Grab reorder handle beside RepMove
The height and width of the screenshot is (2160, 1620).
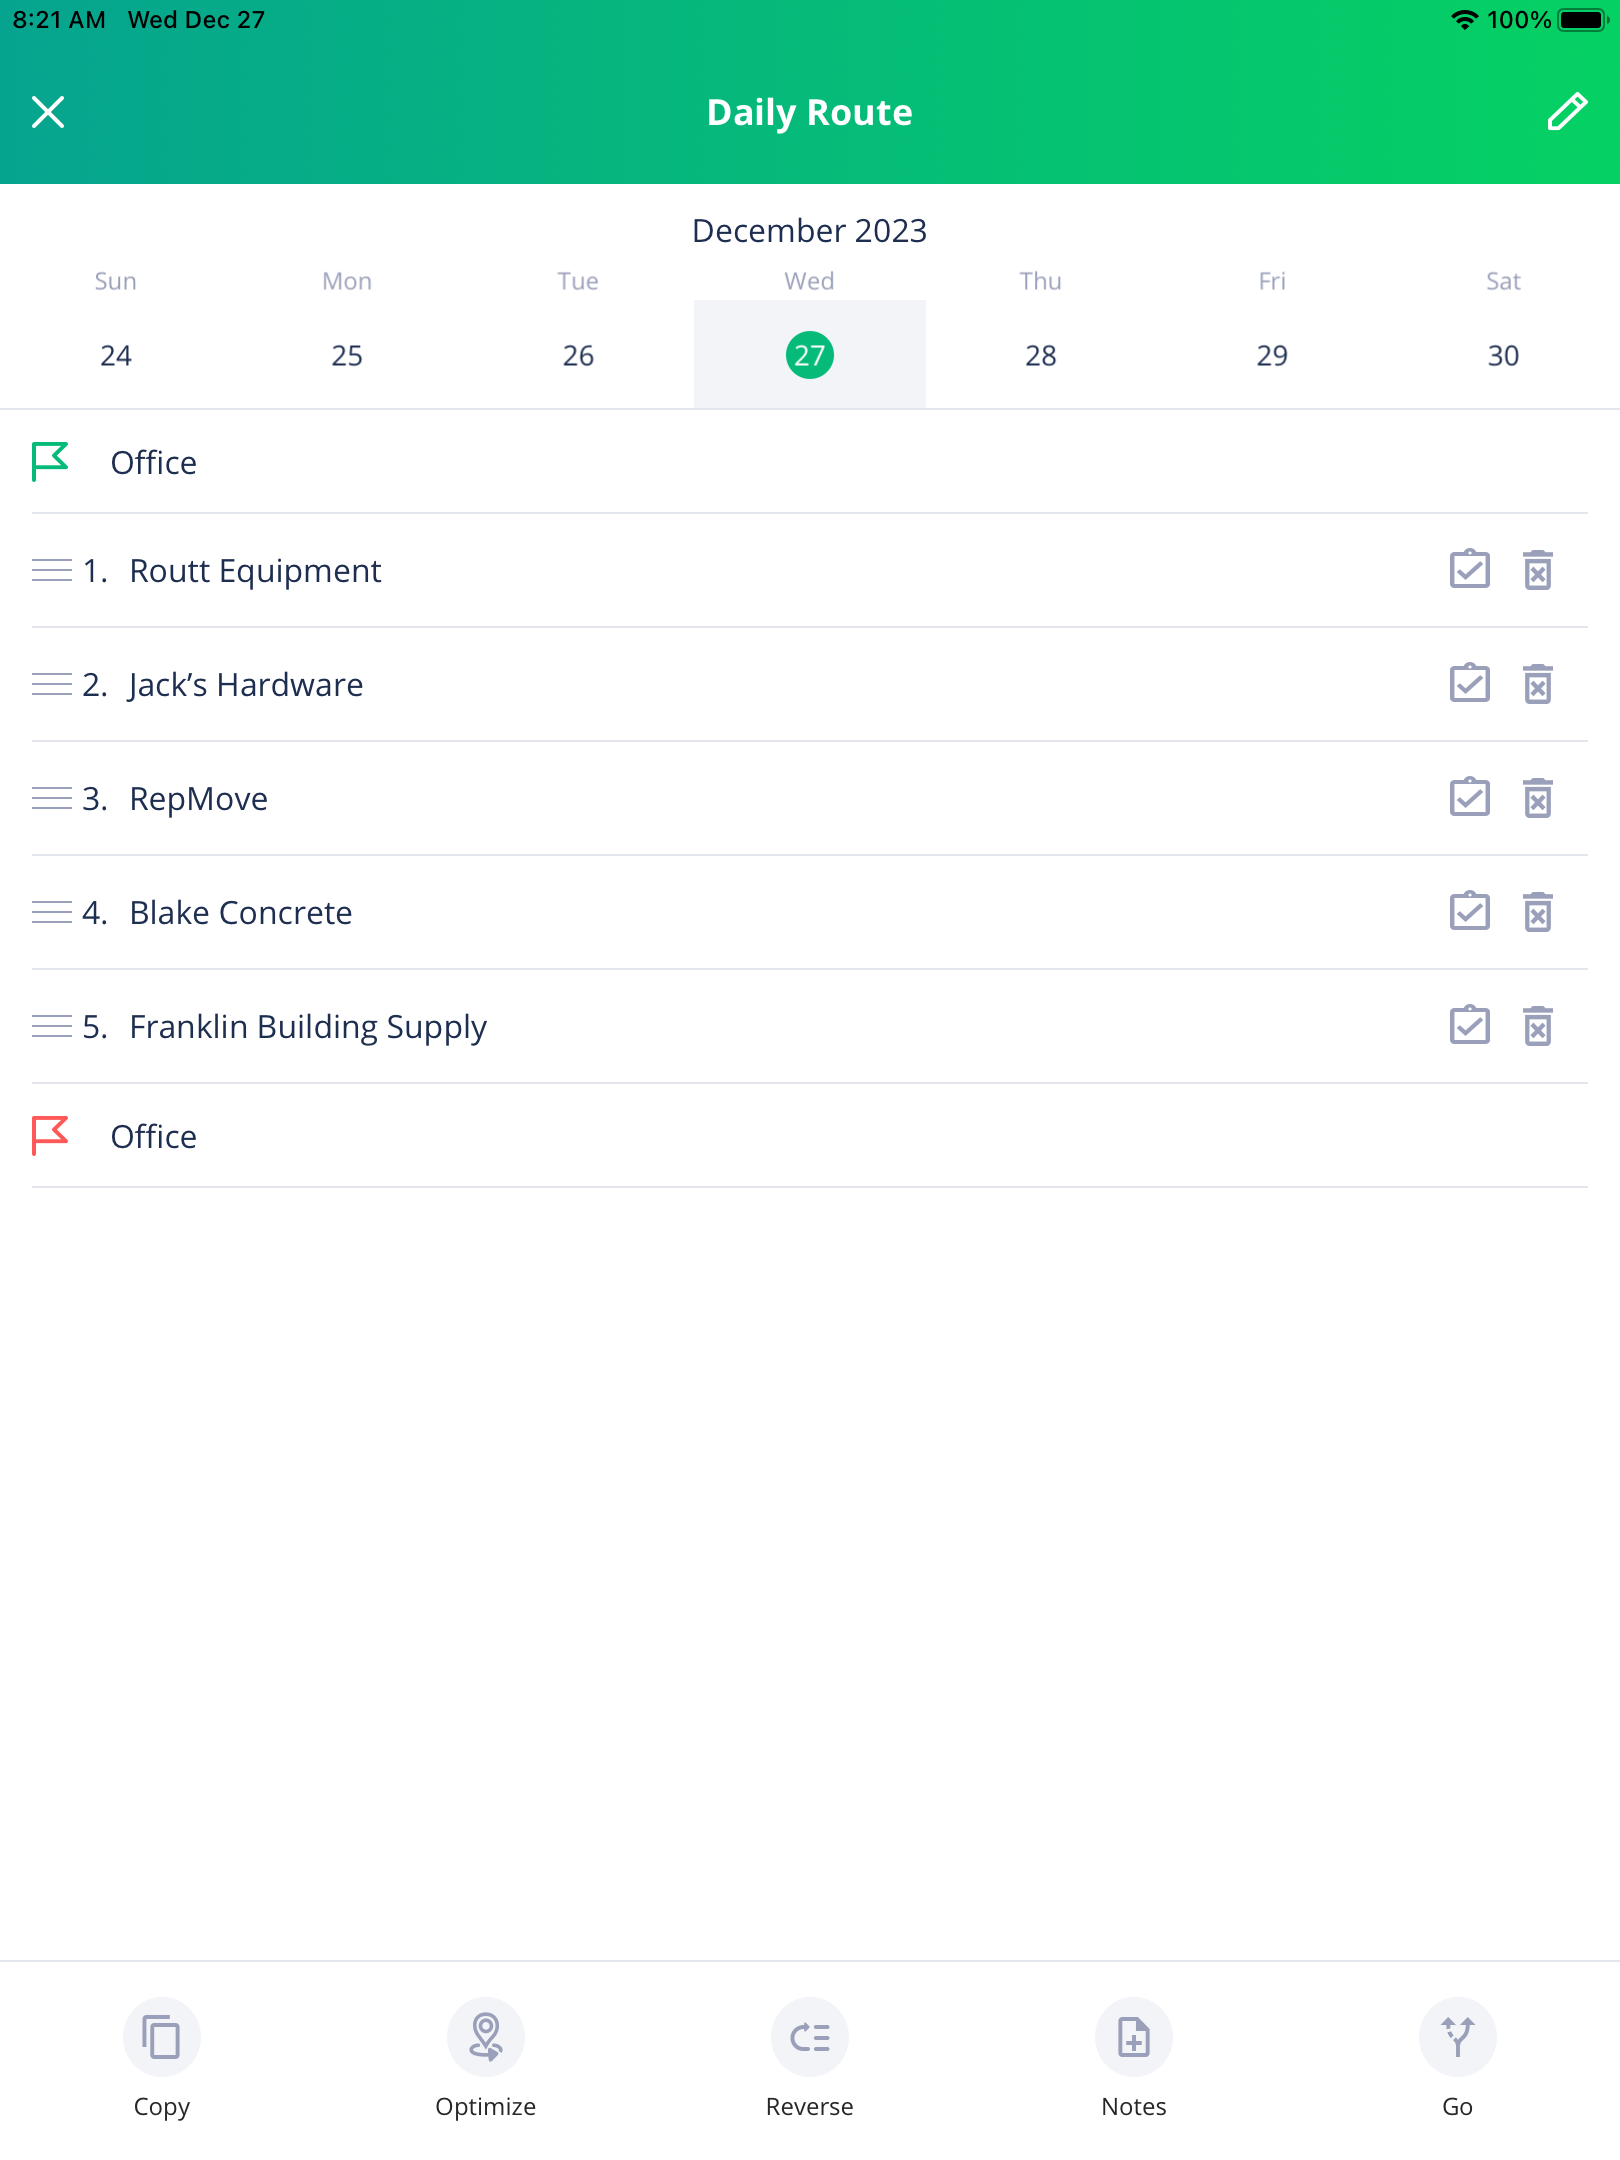[x=53, y=797]
